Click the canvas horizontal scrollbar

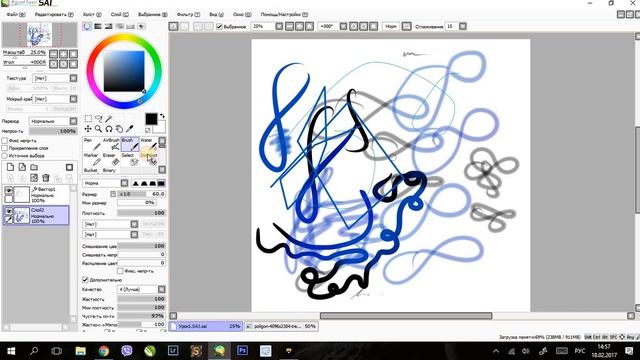point(406,316)
